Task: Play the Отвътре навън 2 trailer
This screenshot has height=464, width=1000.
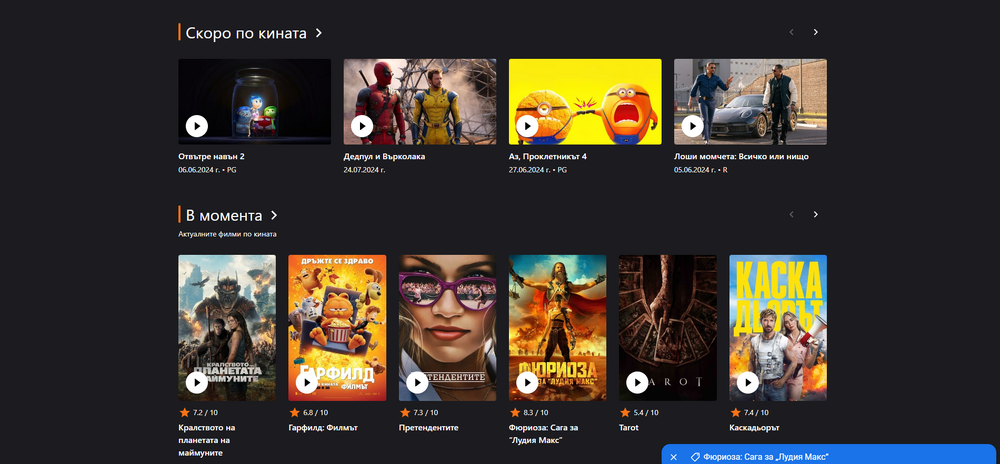Action: [197, 126]
